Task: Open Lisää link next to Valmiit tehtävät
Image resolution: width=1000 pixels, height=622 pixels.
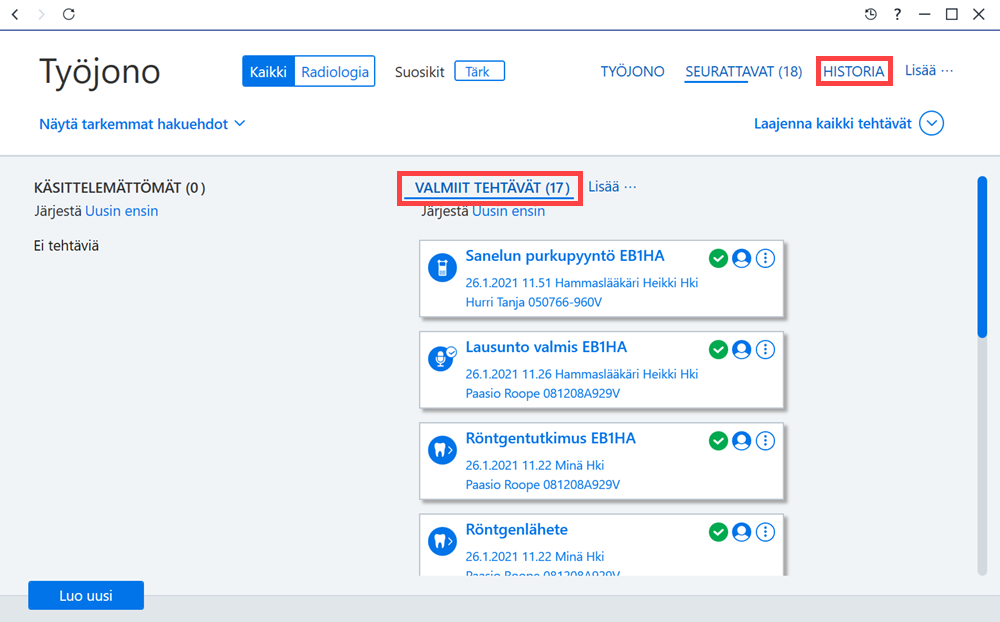Action: [x=612, y=187]
